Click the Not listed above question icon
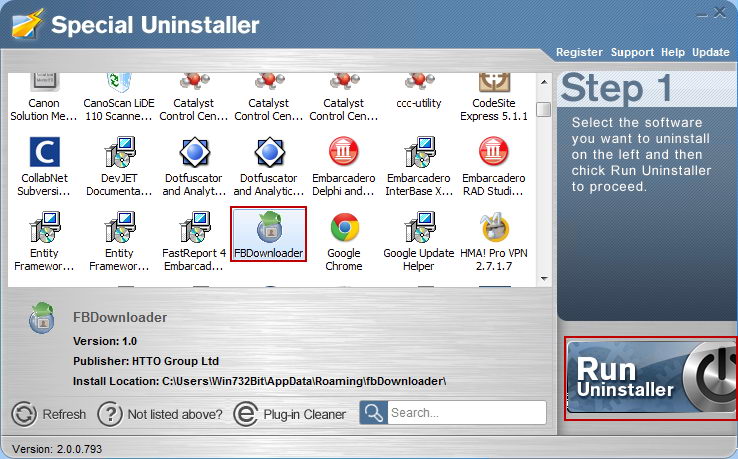738x459 pixels. click(x=110, y=414)
